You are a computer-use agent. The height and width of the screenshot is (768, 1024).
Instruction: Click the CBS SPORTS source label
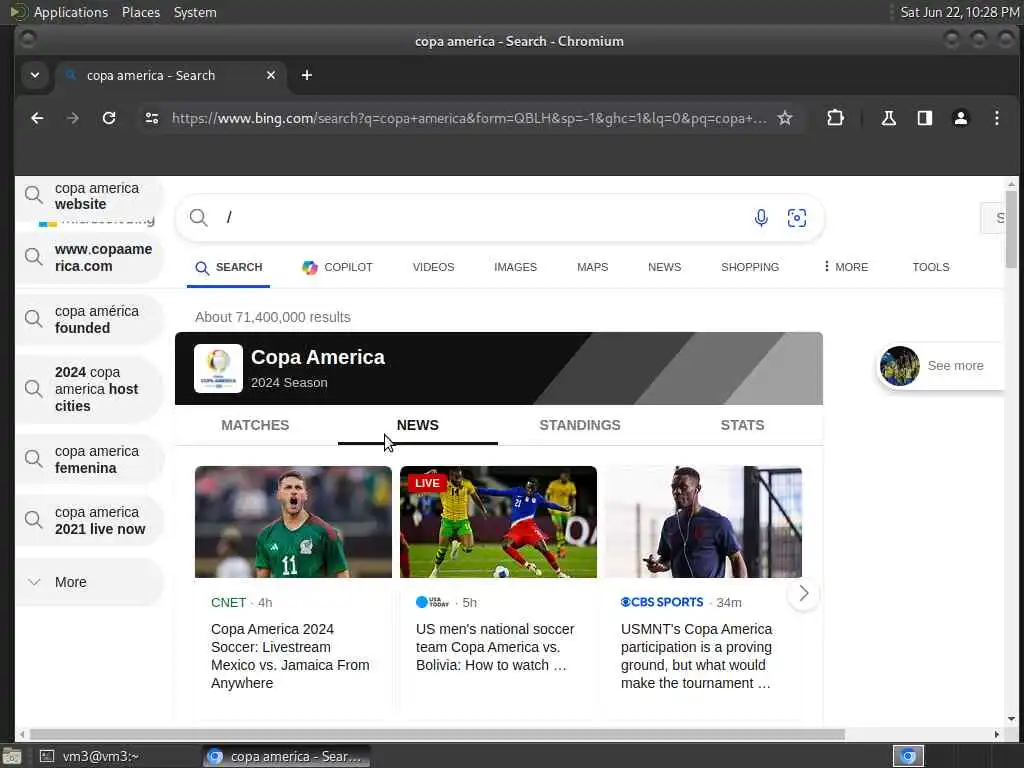click(x=662, y=602)
